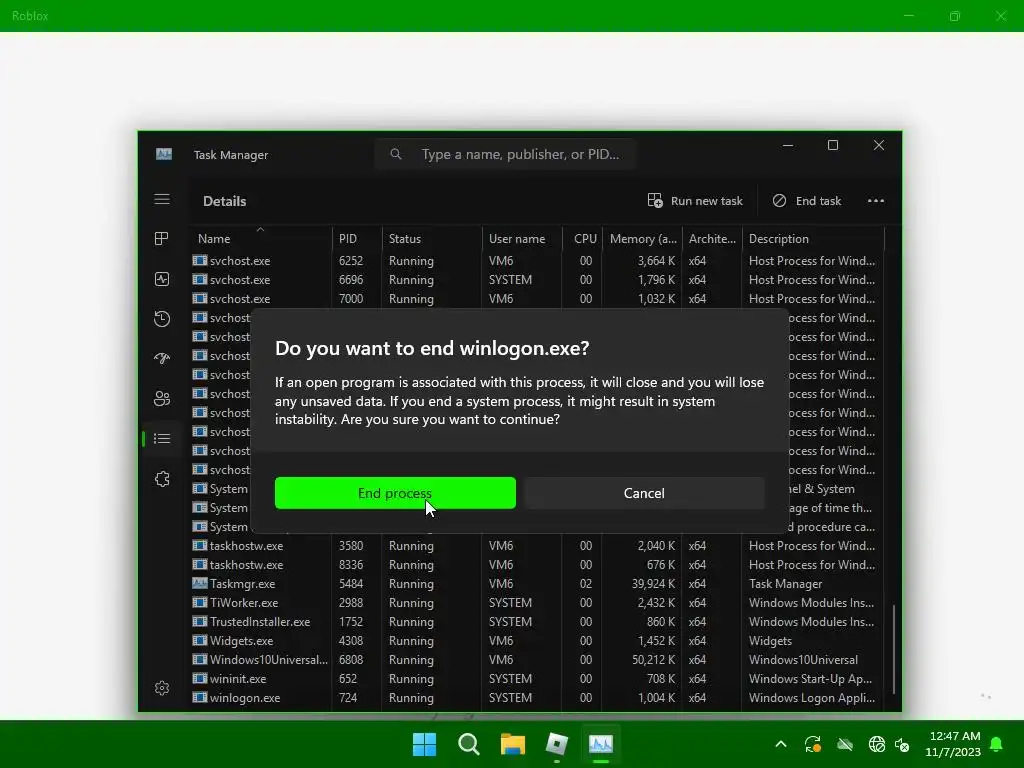Open Windows Start menu
Screen dimensions: 1024x768
click(x=424, y=744)
